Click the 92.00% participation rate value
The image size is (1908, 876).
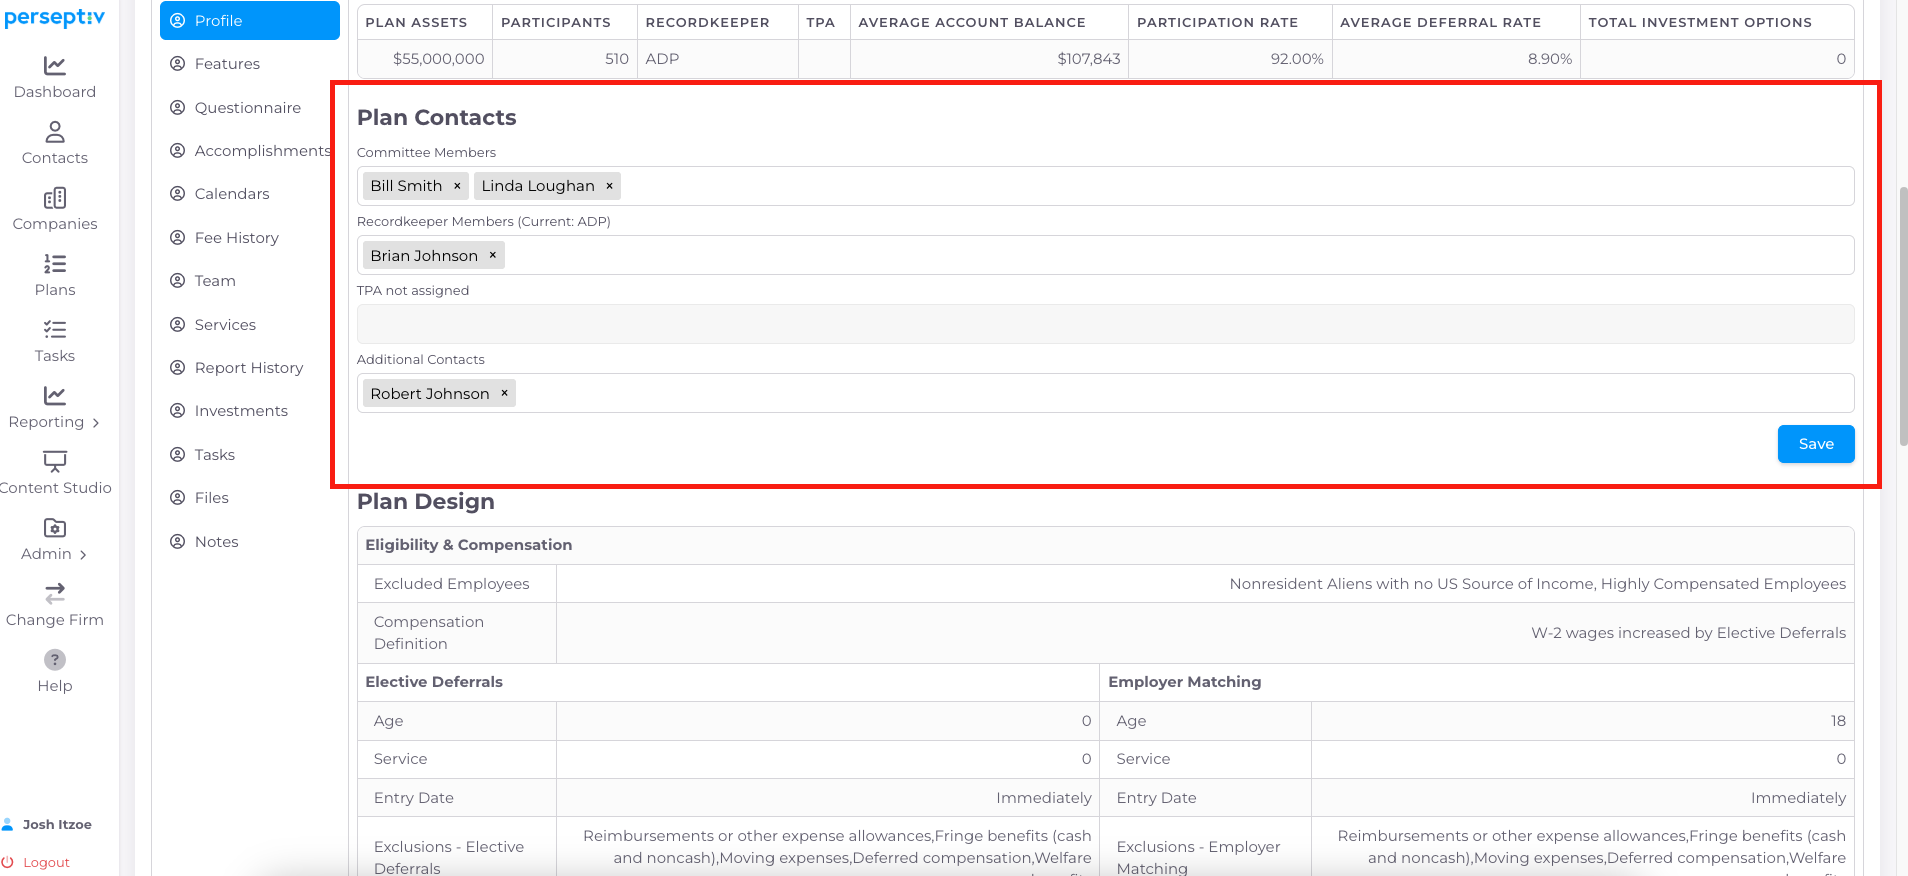pyautogui.click(x=1297, y=59)
